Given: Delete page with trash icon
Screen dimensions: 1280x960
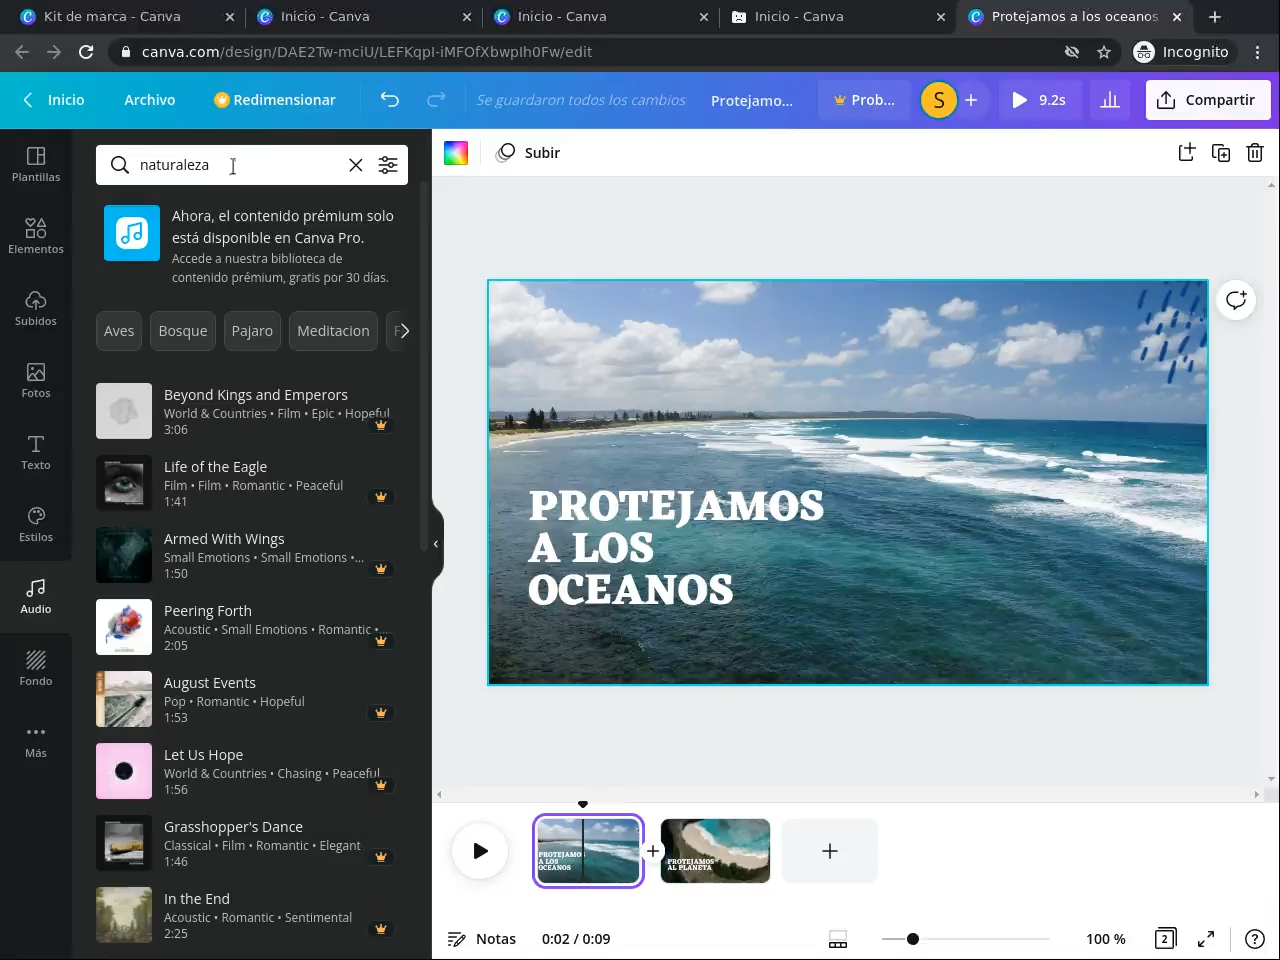Looking at the screenshot, I should (x=1255, y=153).
